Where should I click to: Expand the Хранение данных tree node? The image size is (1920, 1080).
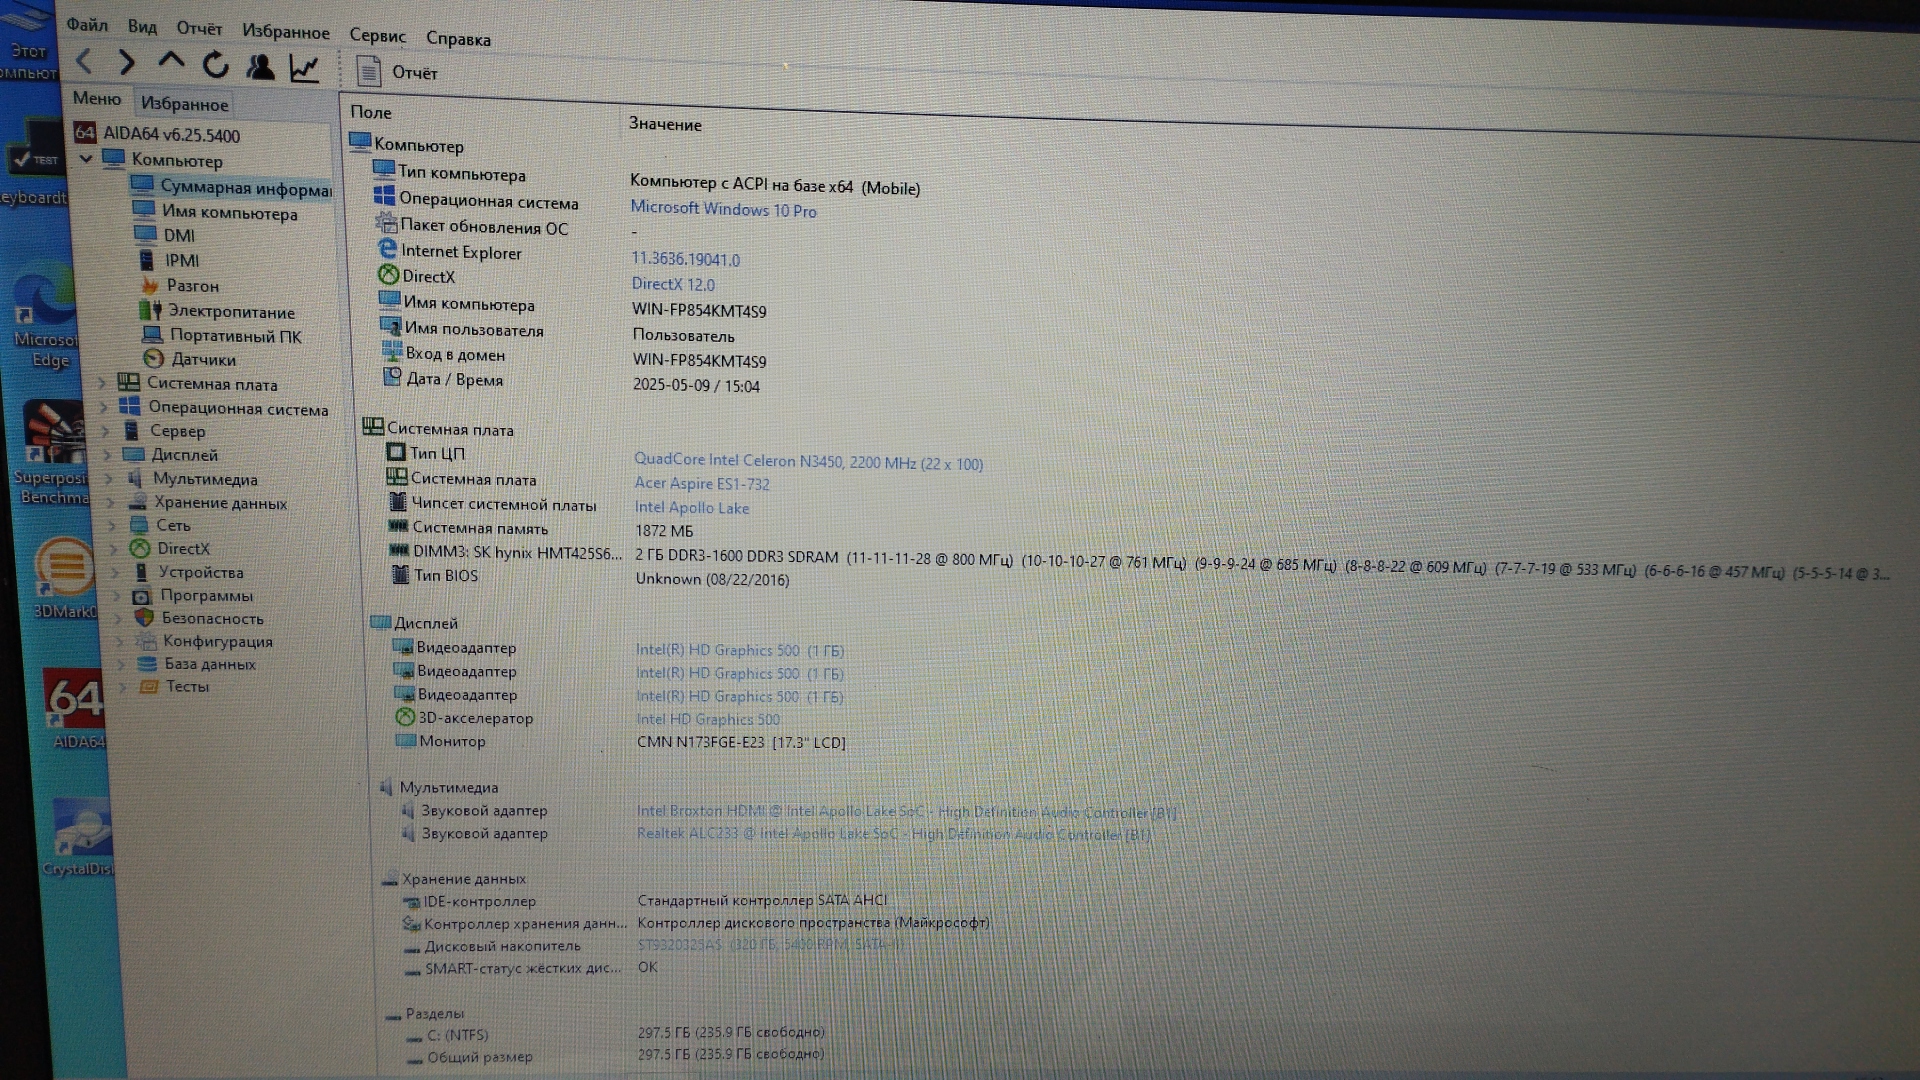(x=110, y=502)
